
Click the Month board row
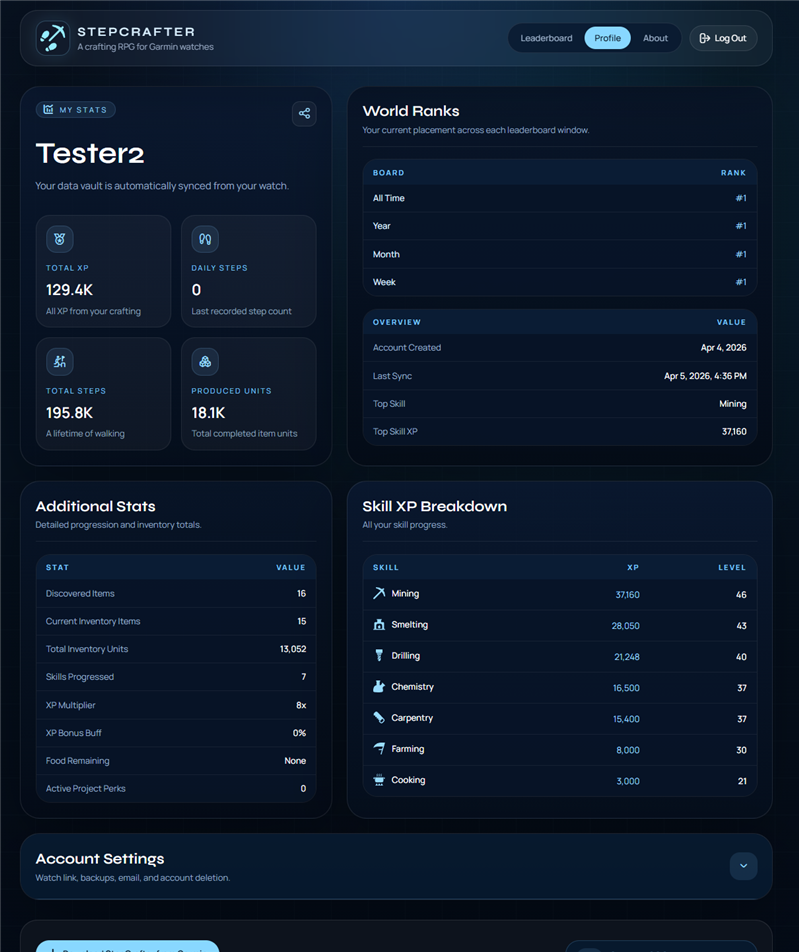[x=560, y=254]
